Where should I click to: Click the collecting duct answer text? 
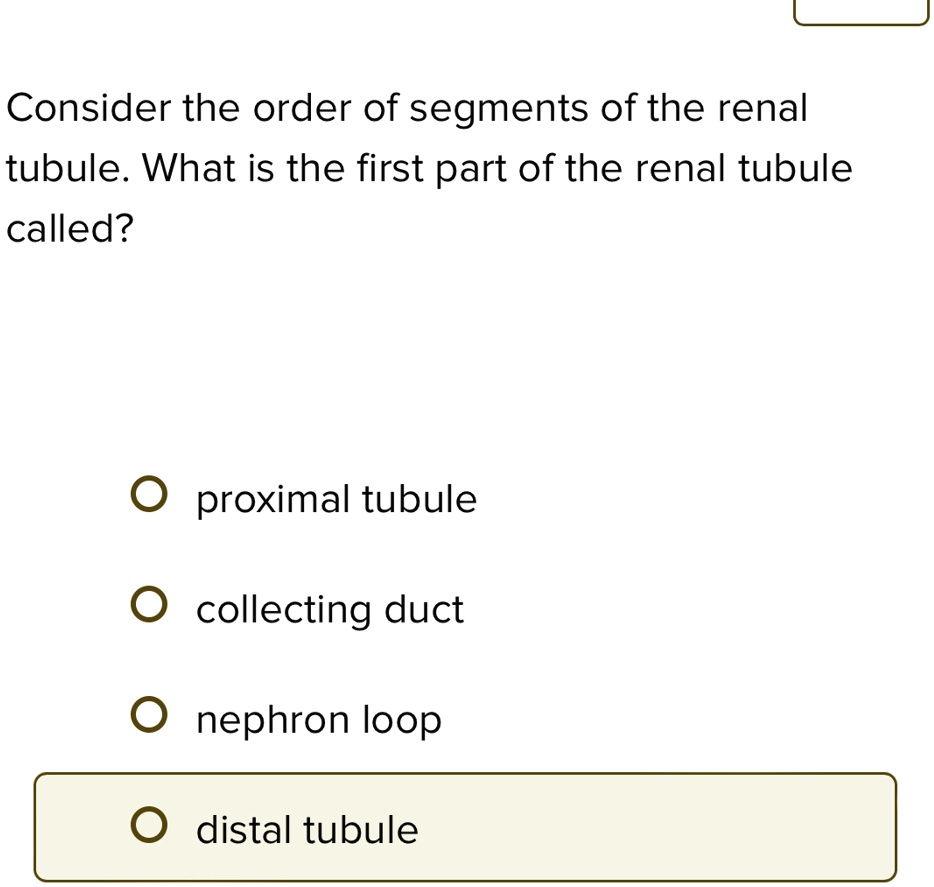(329, 609)
